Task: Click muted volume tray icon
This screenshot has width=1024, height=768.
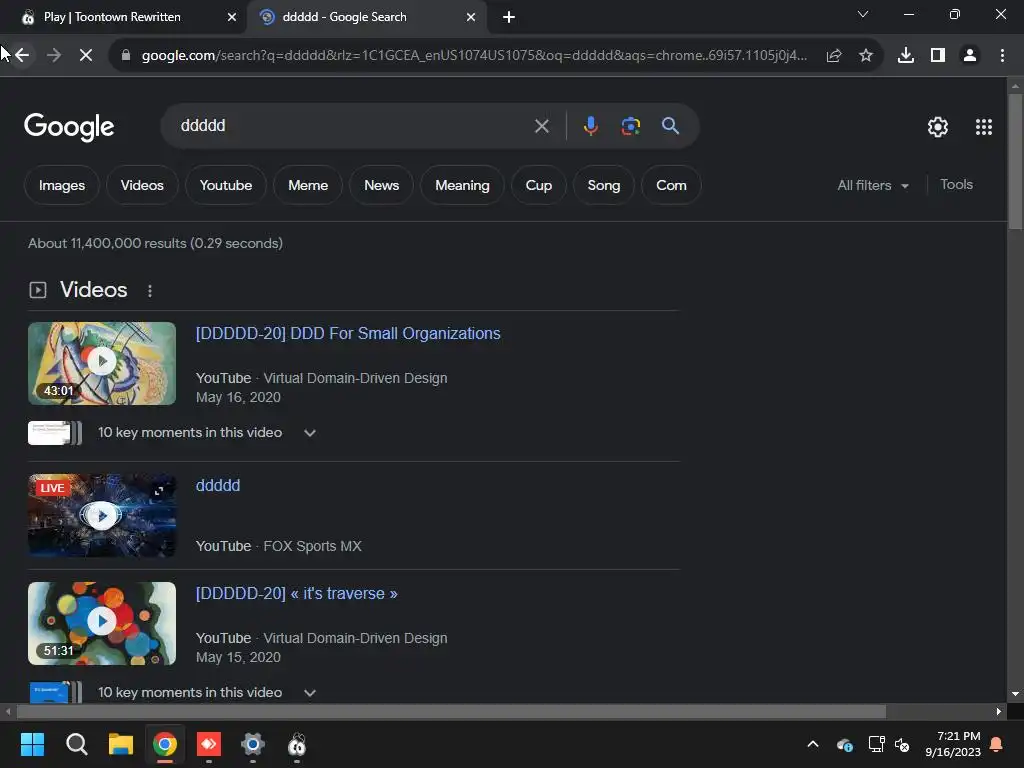Action: click(x=902, y=744)
